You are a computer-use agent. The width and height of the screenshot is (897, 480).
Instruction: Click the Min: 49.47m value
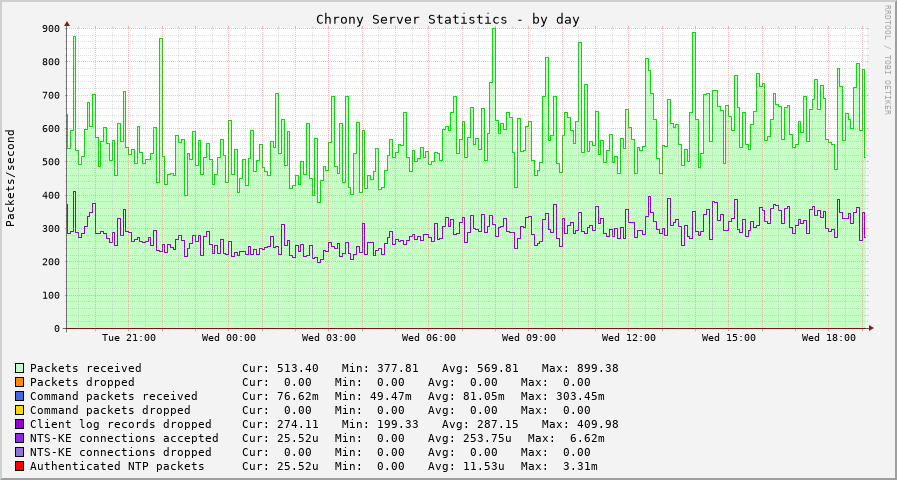point(373,396)
